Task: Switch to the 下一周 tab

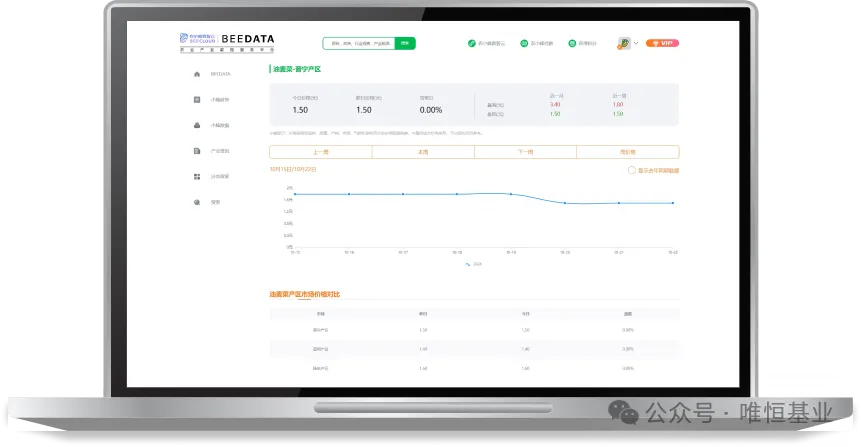Action: tap(525, 152)
